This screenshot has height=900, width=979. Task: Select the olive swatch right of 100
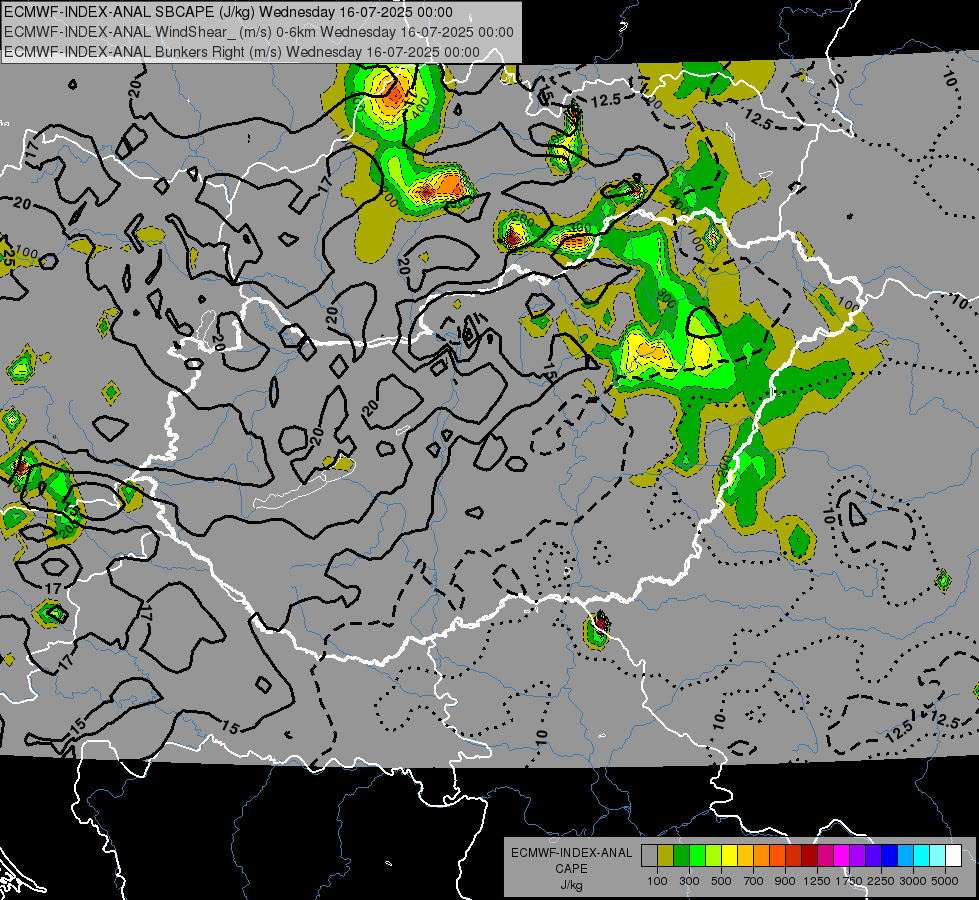tap(666, 856)
